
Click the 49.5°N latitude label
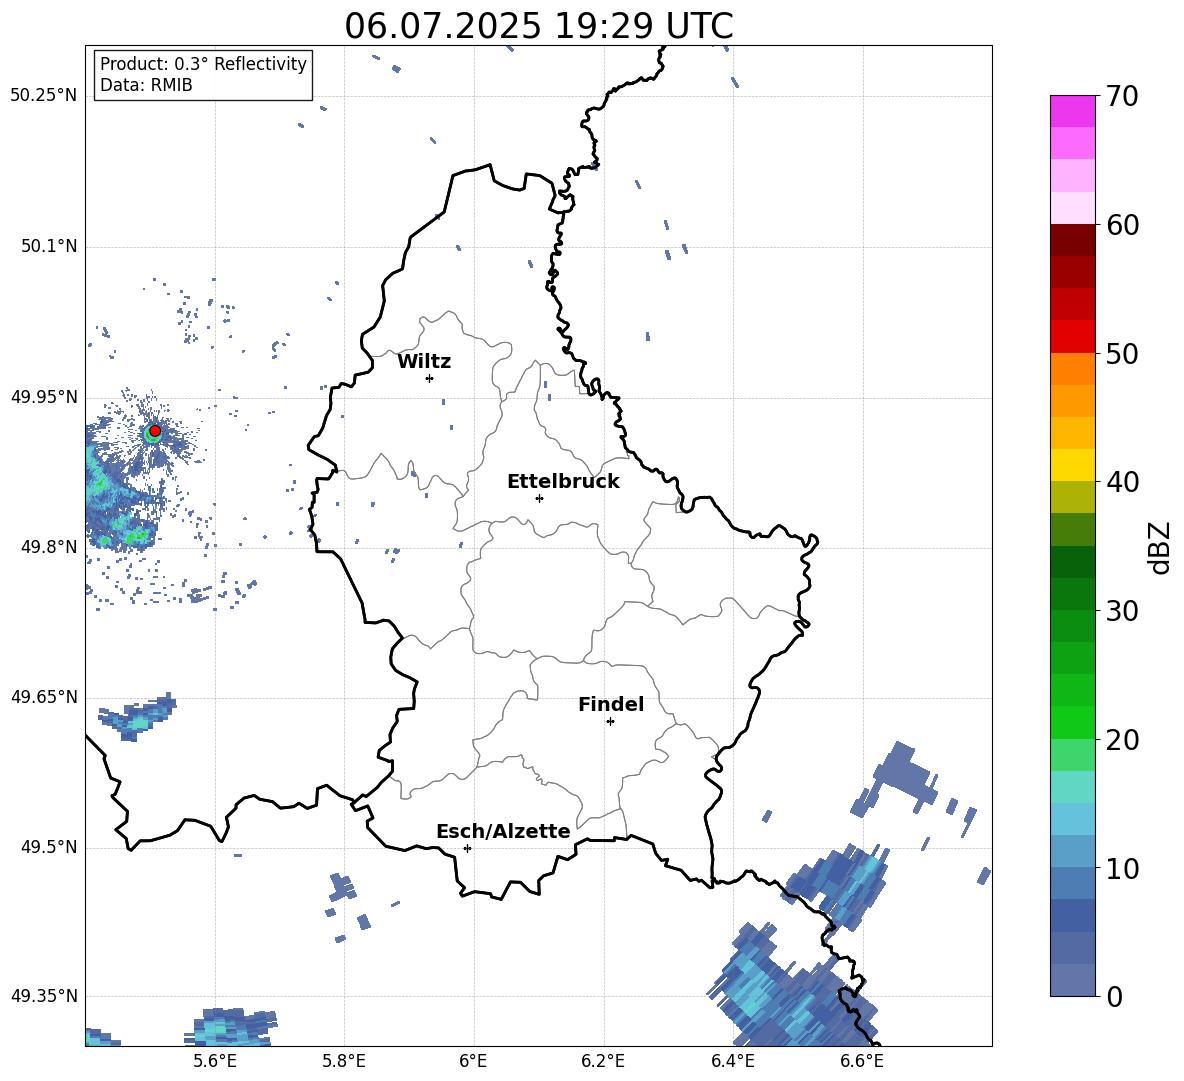(x=49, y=847)
